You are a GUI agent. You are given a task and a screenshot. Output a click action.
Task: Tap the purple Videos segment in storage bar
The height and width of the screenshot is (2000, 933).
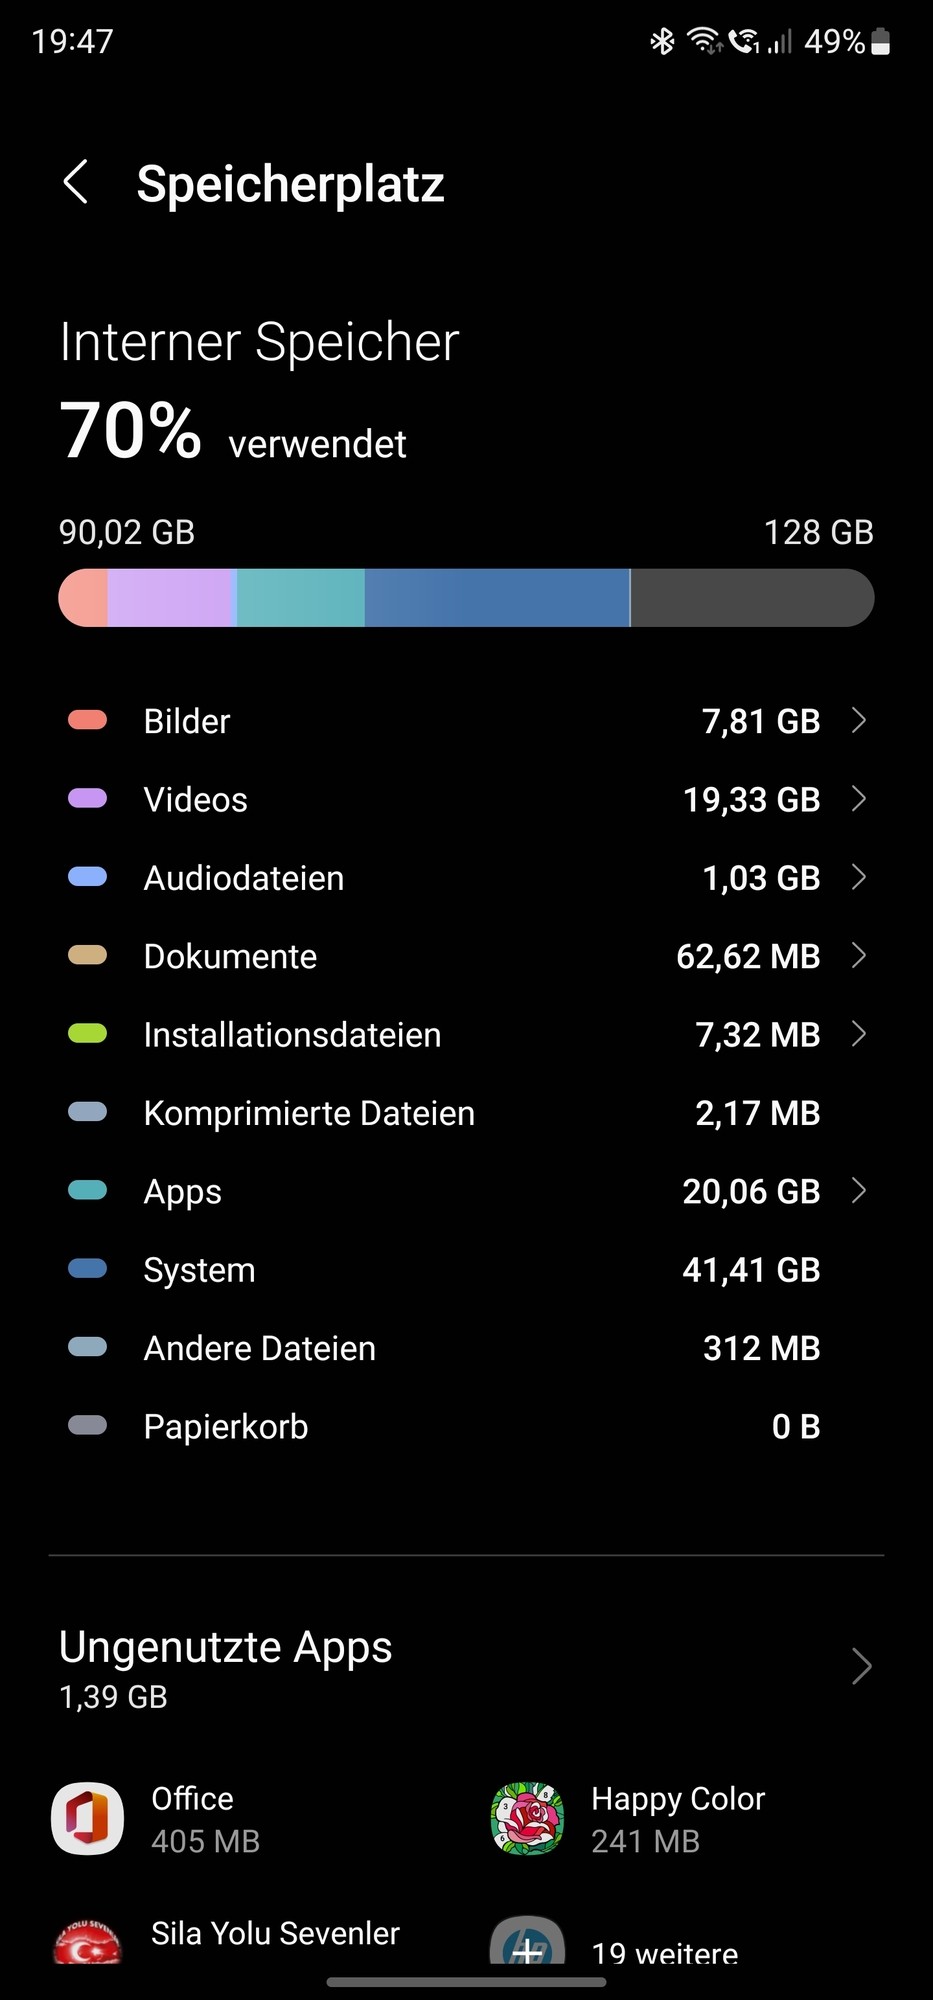click(x=170, y=598)
